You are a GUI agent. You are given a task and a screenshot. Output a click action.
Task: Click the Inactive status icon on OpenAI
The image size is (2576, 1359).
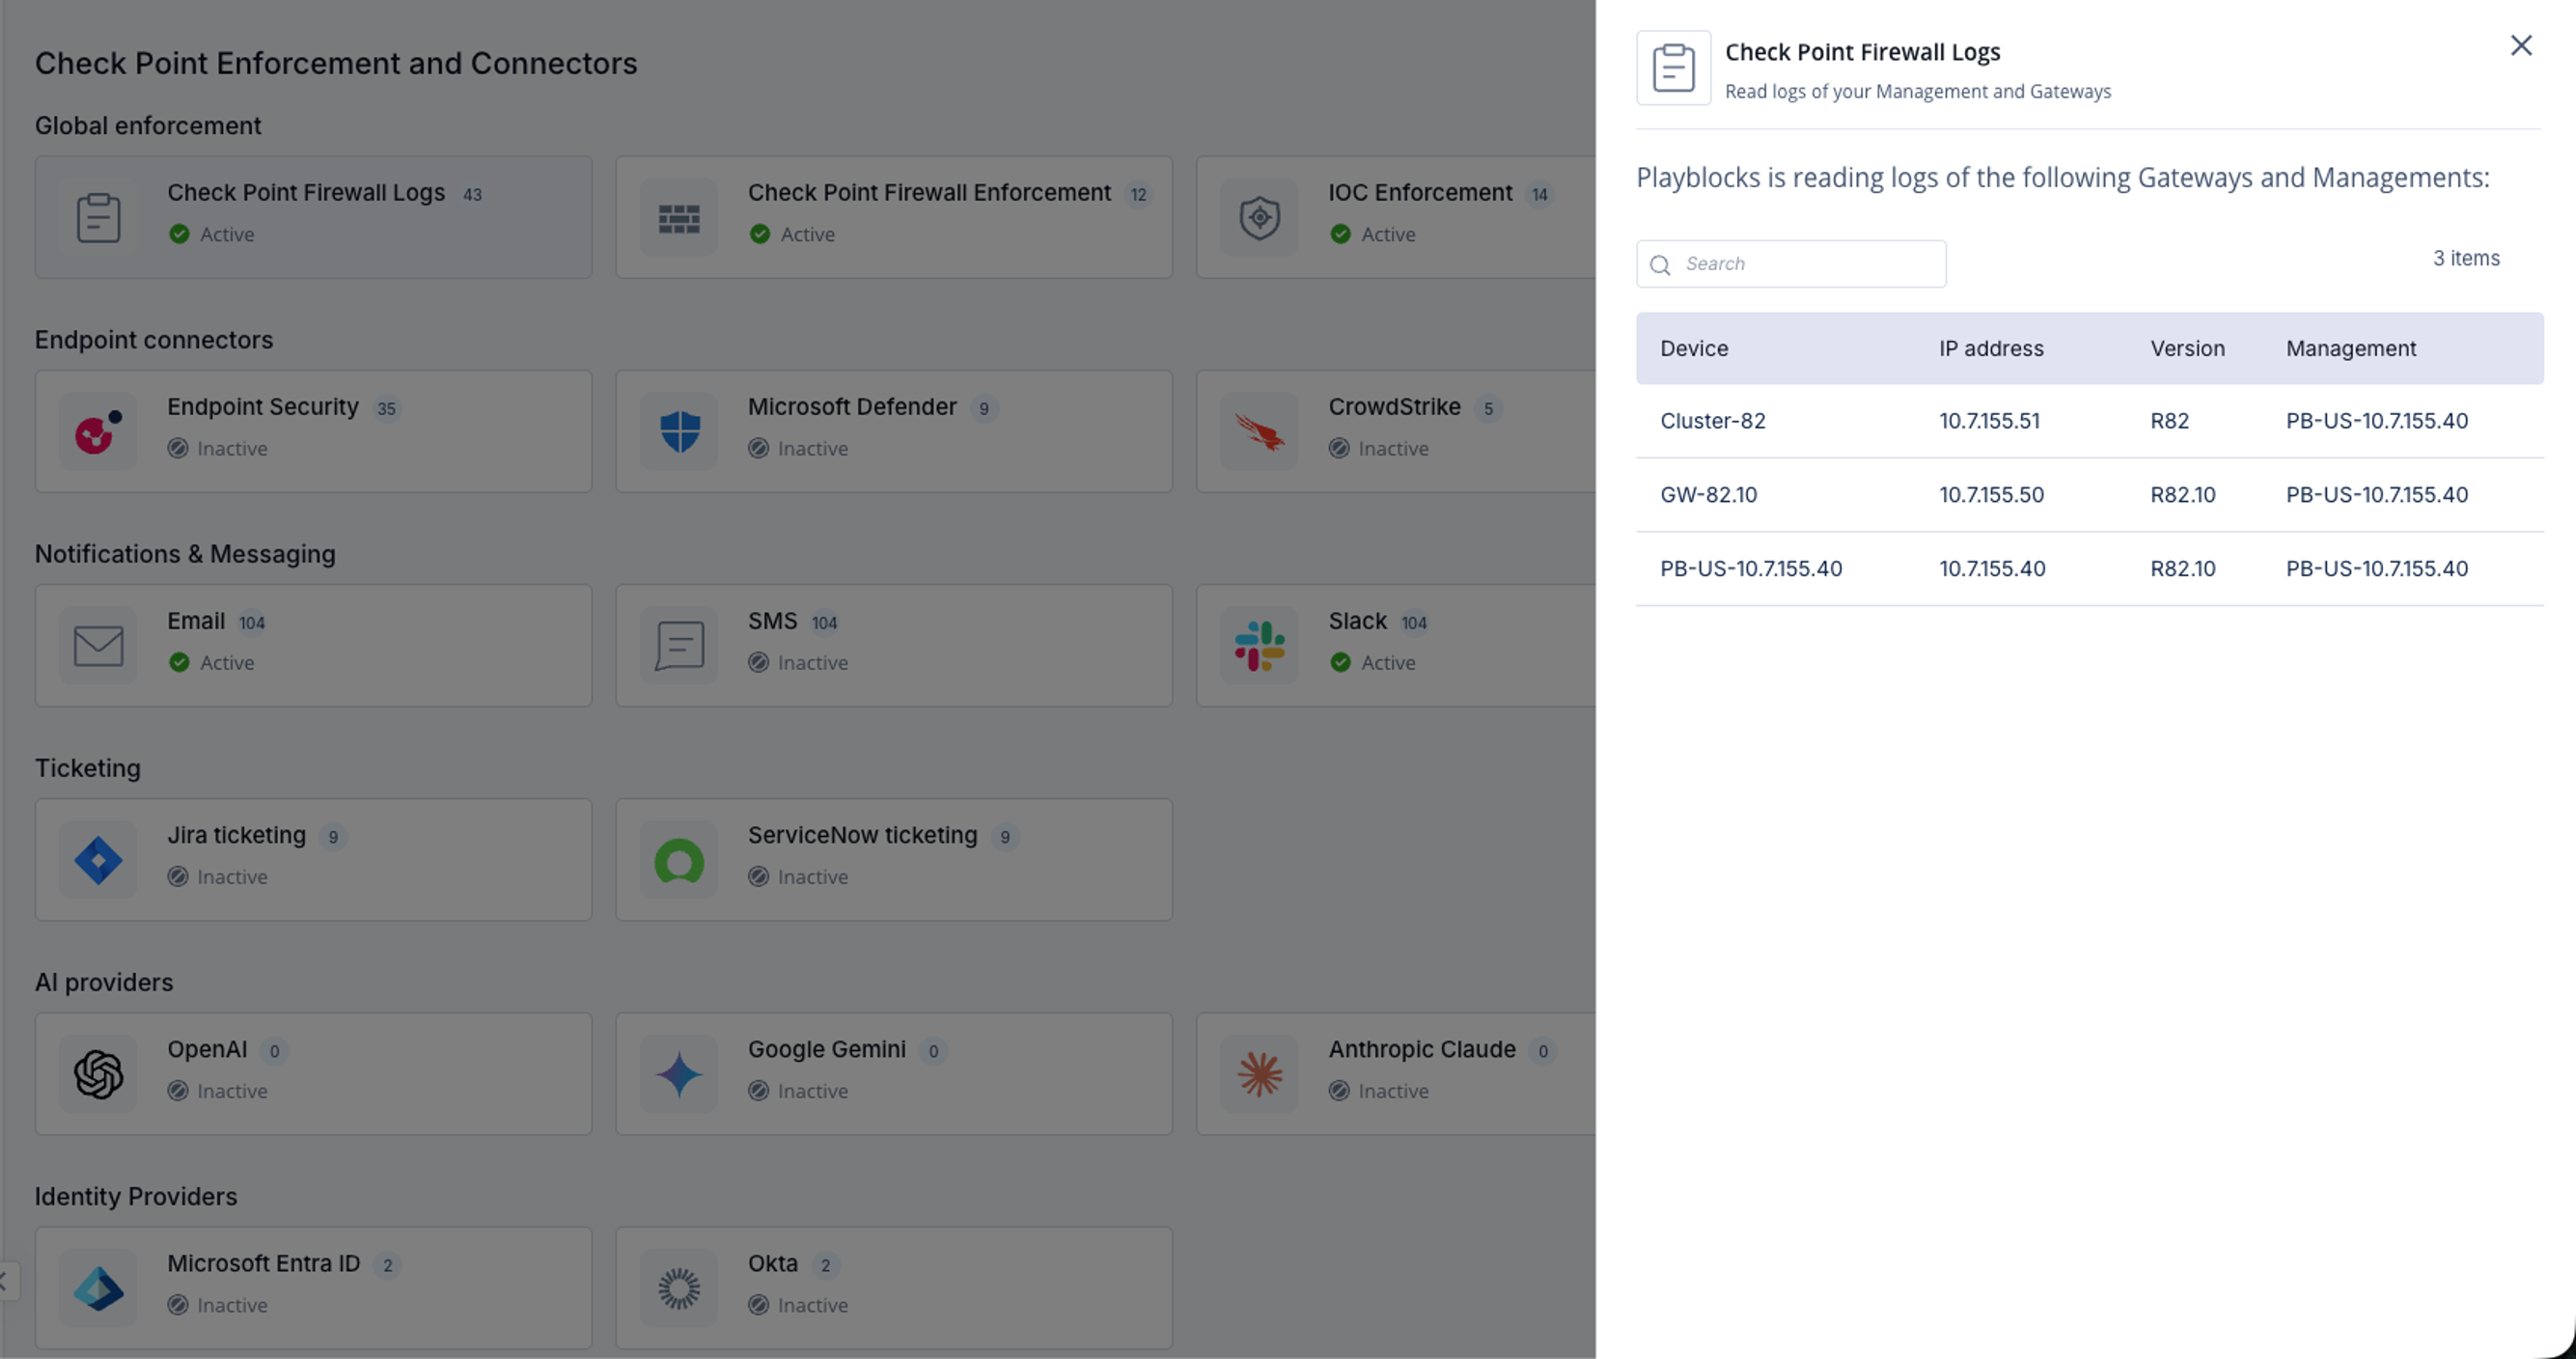pyautogui.click(x=178, y=1091)
